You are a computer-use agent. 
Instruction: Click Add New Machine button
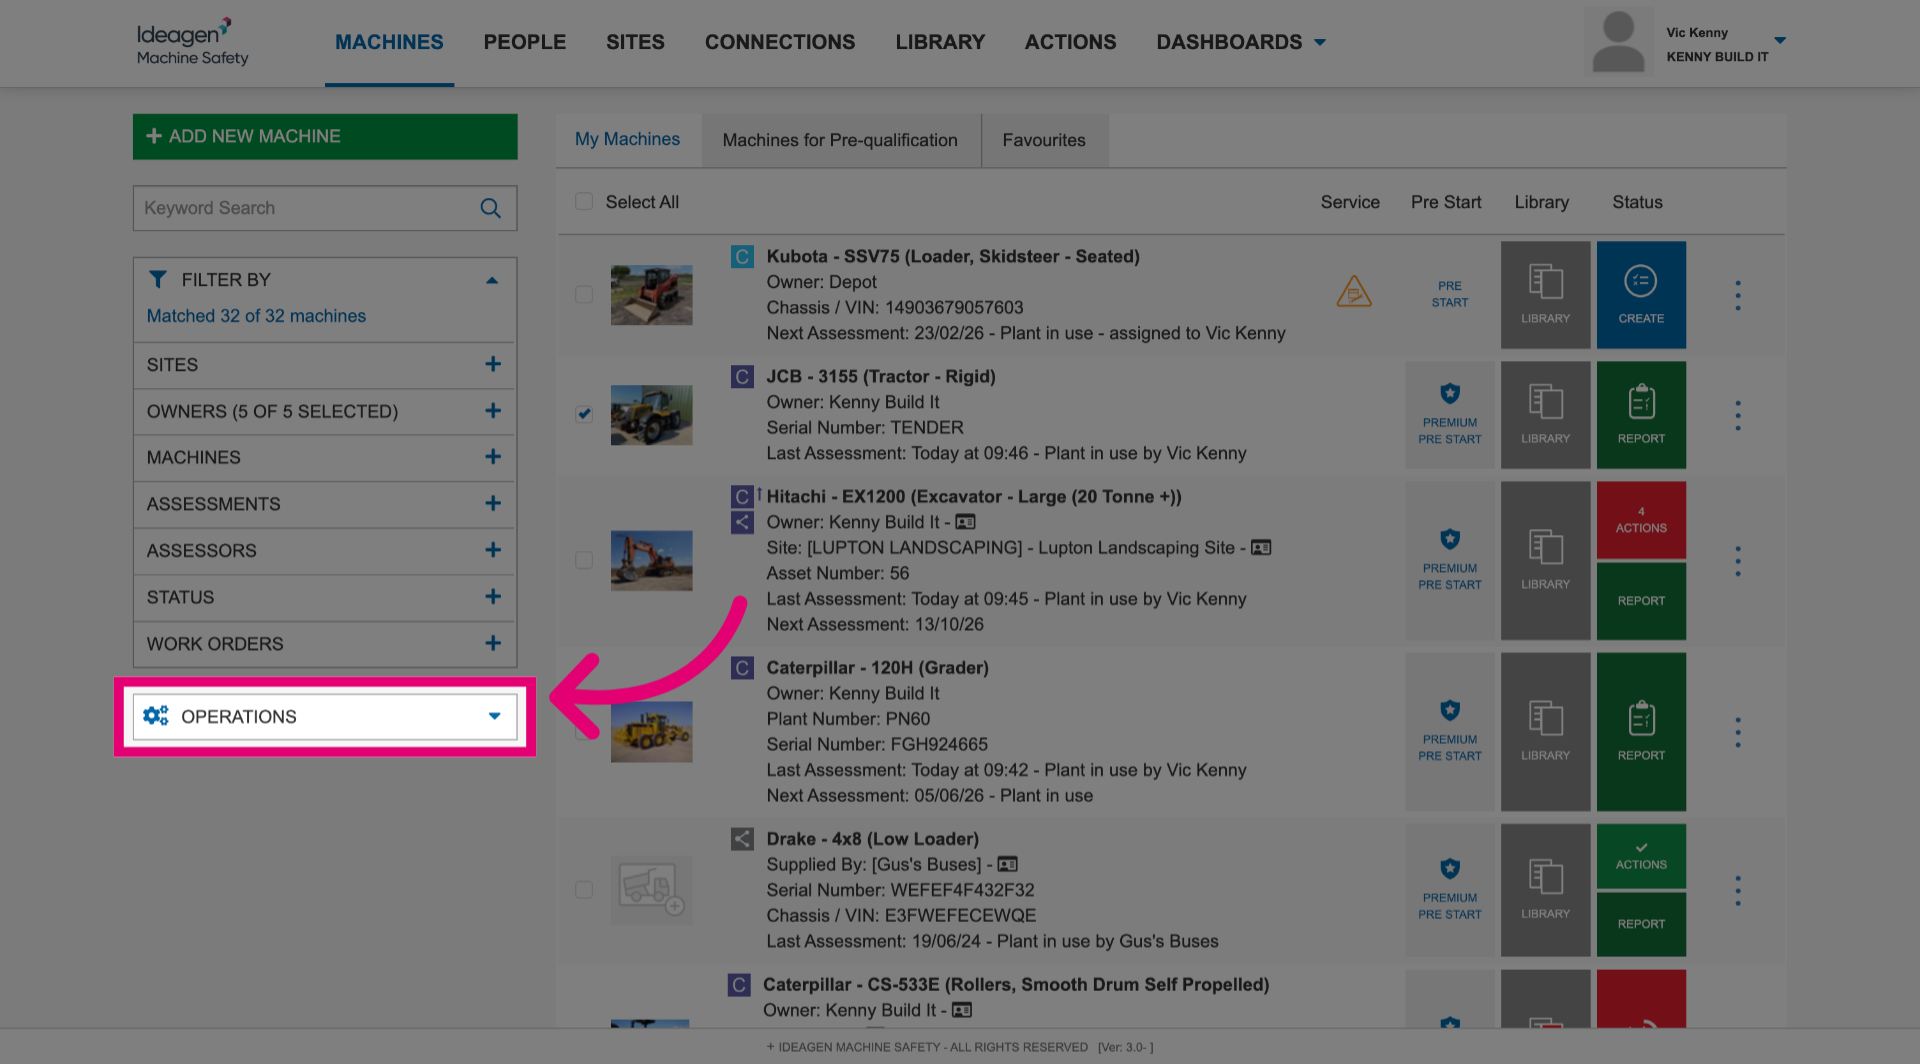[325, 136]
